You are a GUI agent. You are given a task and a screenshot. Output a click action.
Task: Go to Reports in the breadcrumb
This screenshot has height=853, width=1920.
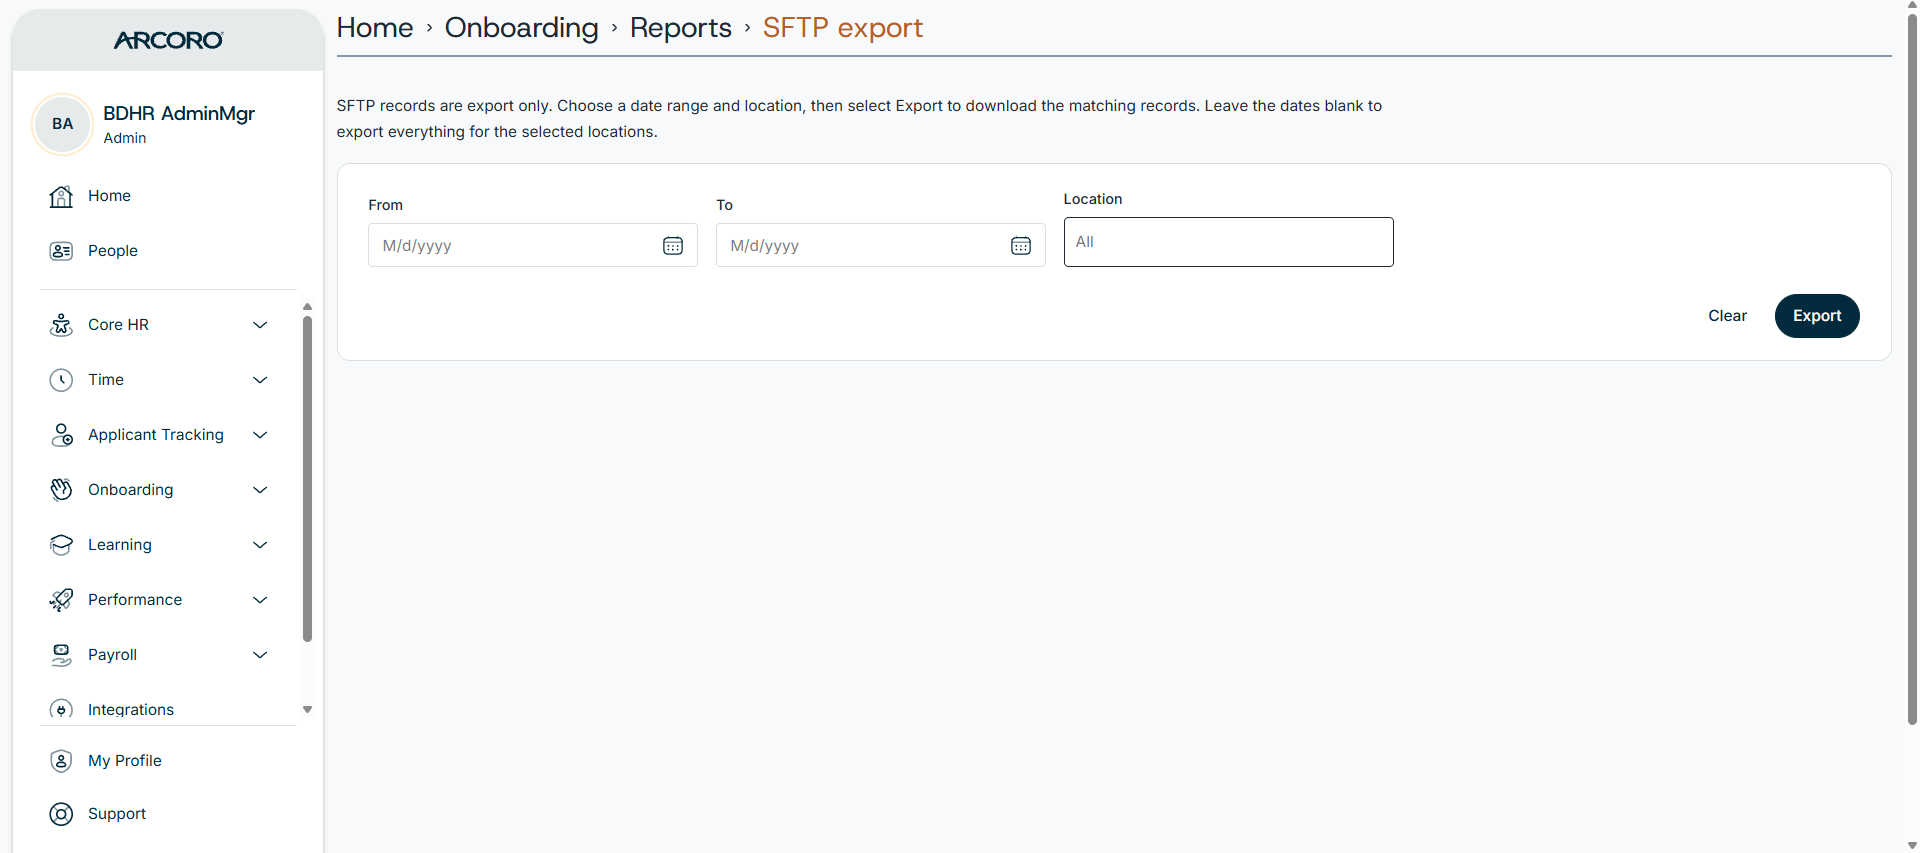click(x=680, y=28)
